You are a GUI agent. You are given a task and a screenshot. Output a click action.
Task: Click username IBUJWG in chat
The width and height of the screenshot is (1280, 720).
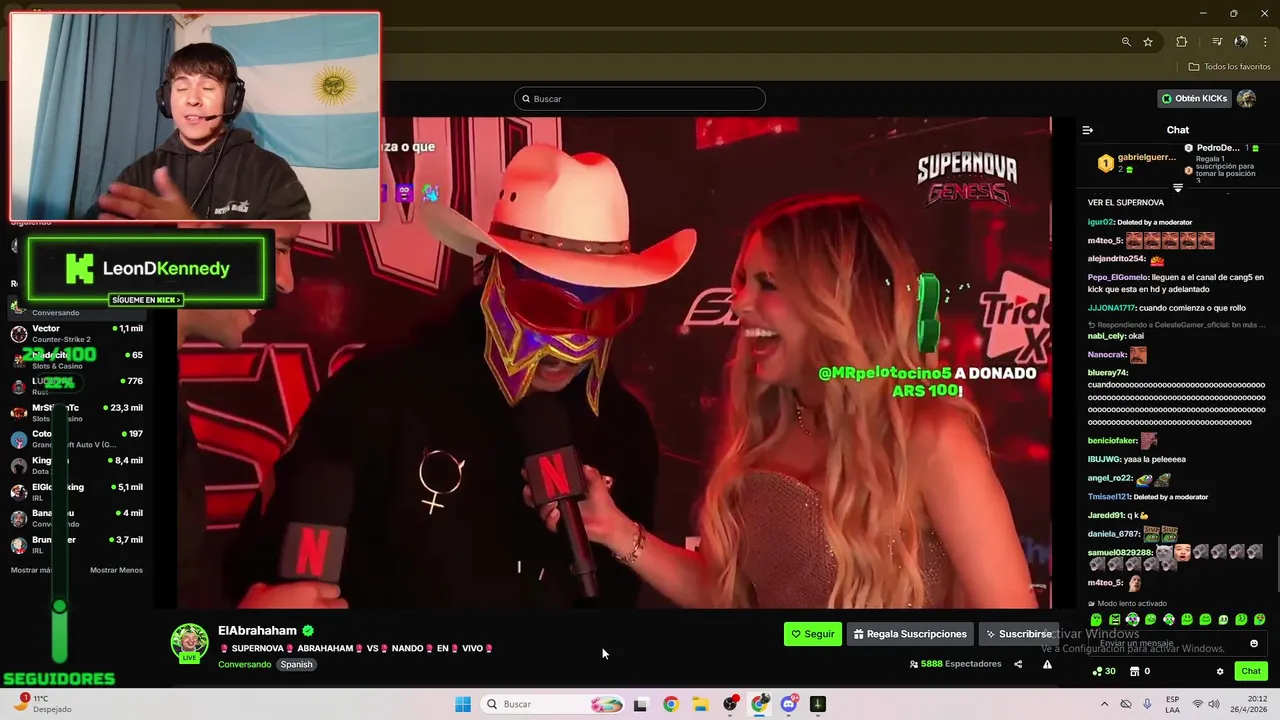click(x=1104, y=459)
